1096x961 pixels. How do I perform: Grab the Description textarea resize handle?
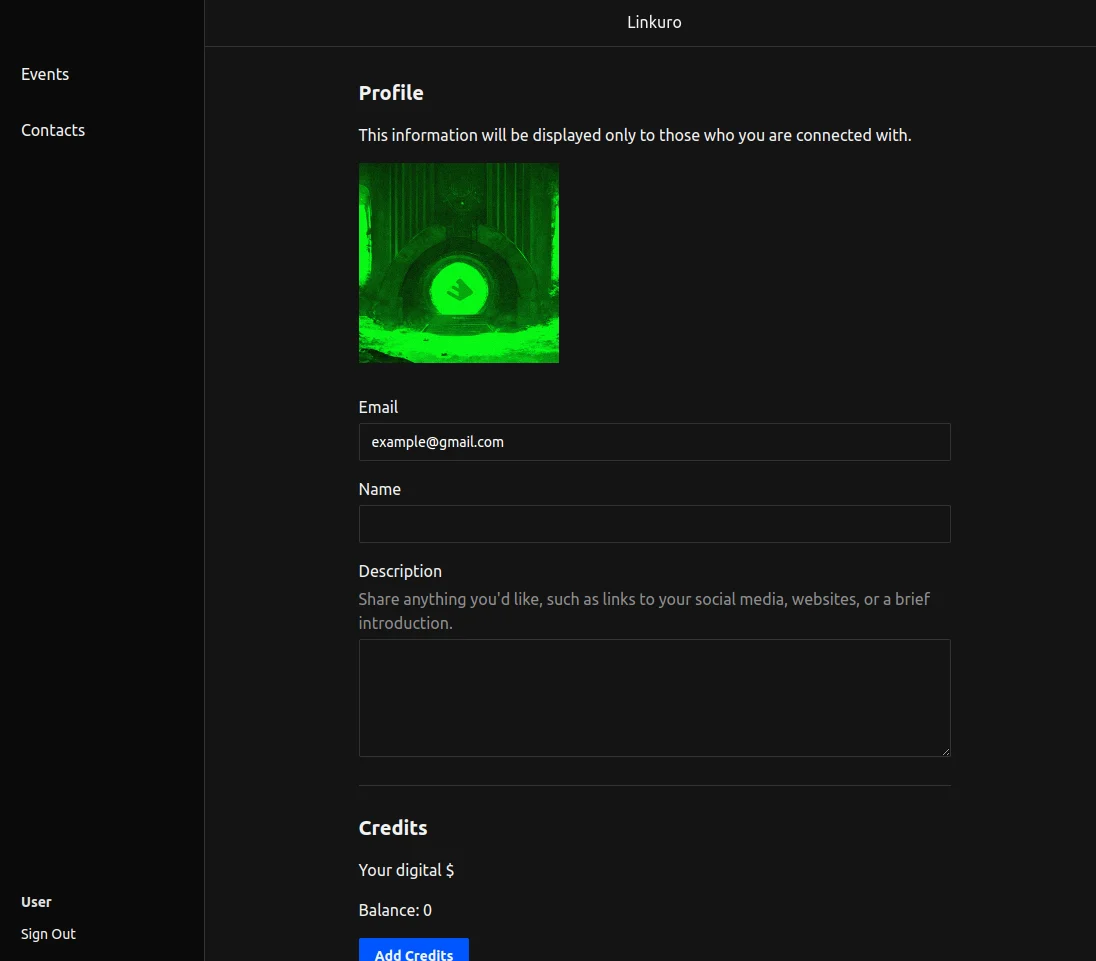click(944, 750)
